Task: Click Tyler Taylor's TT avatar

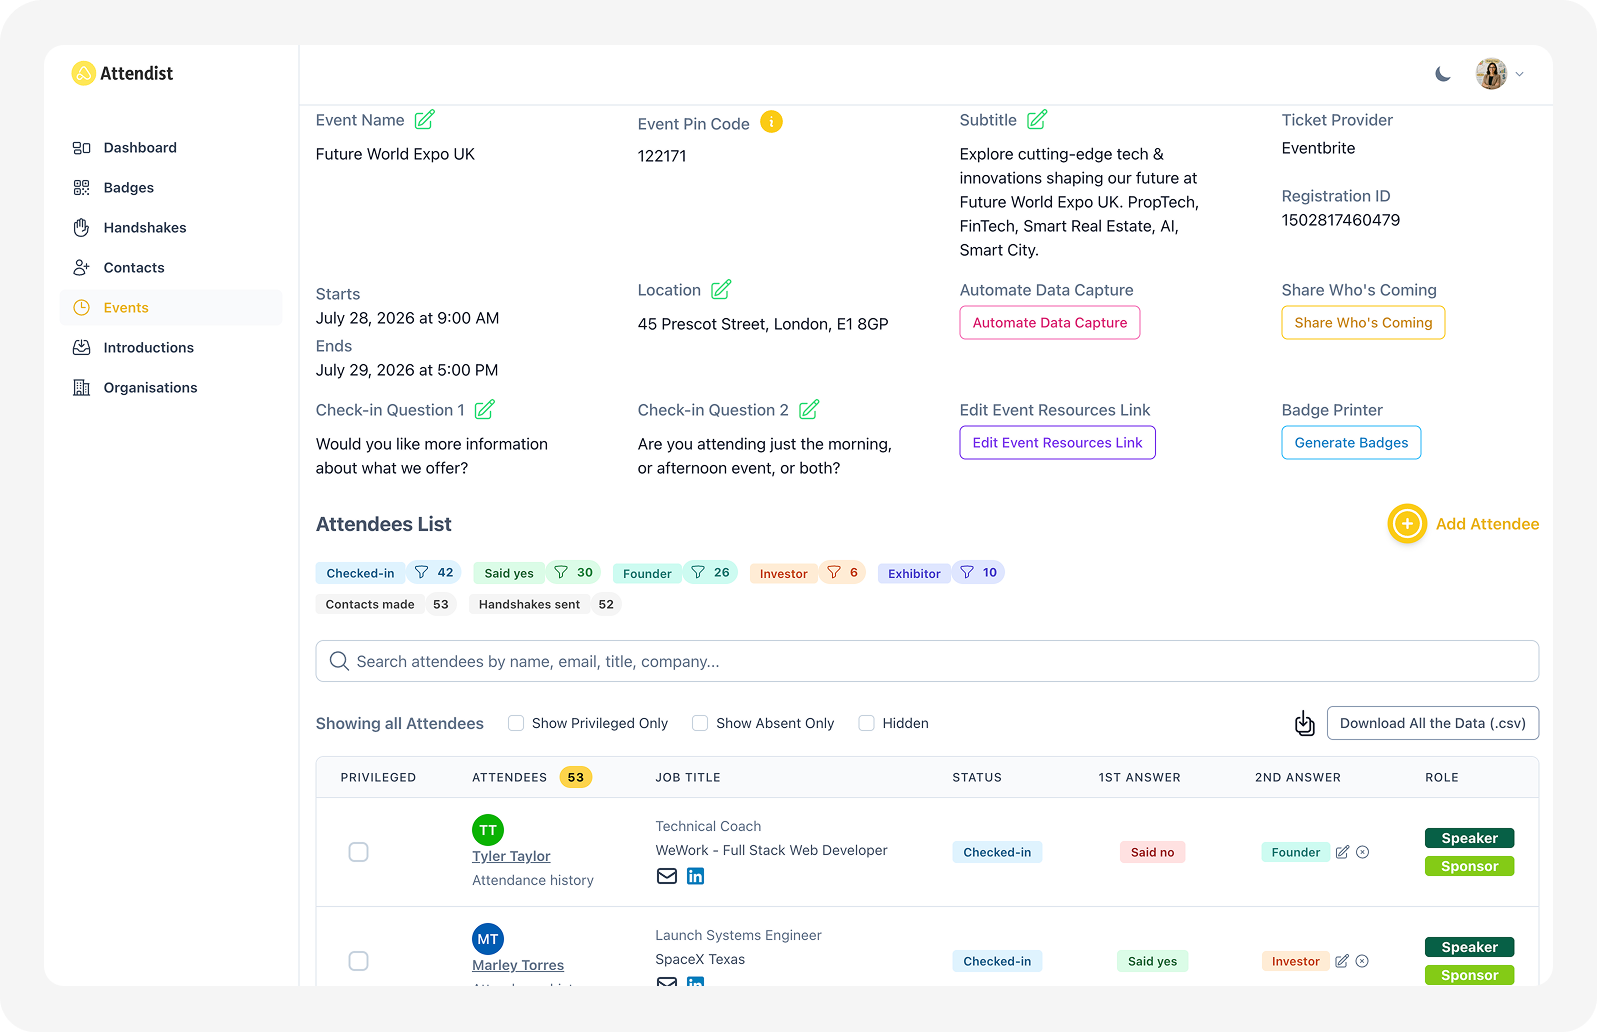Action: tap(488, 830)
